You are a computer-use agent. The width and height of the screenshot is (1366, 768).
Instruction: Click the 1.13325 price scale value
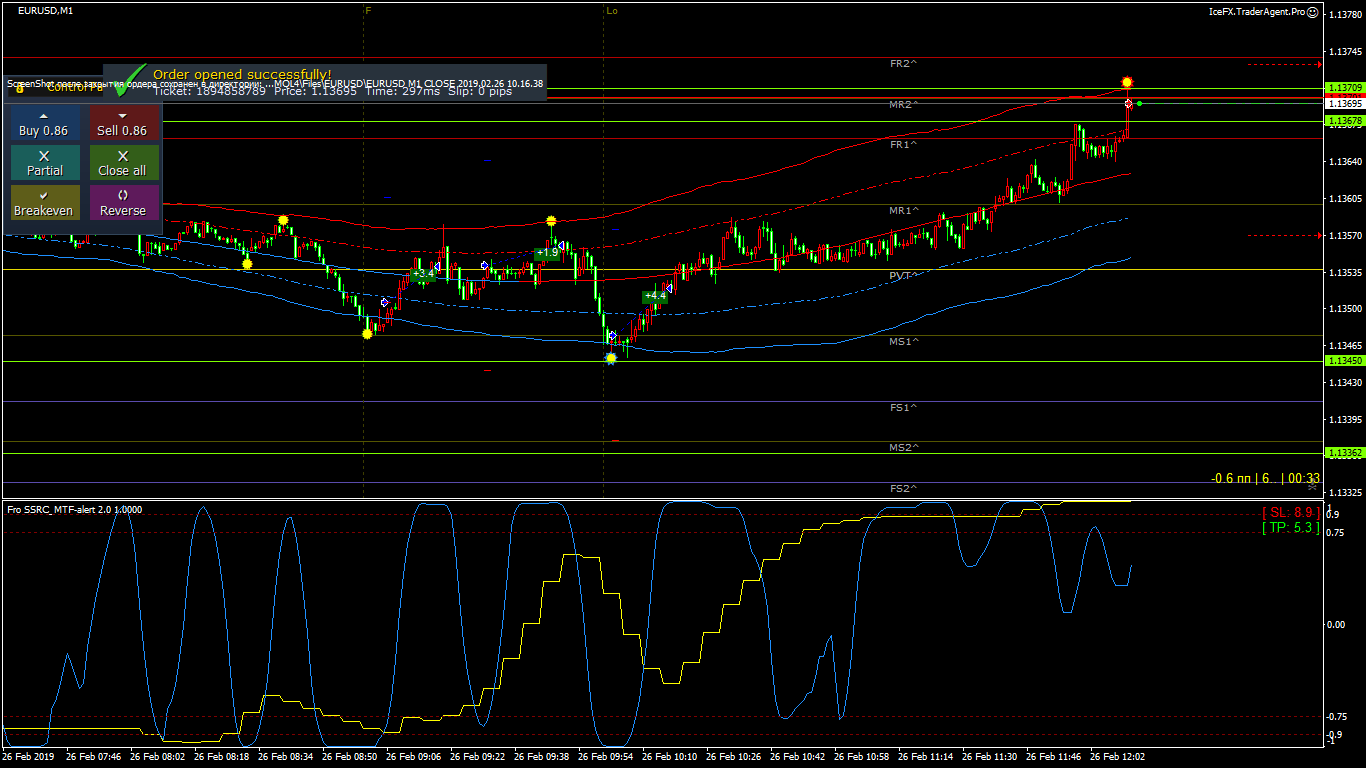point(1343,493)
